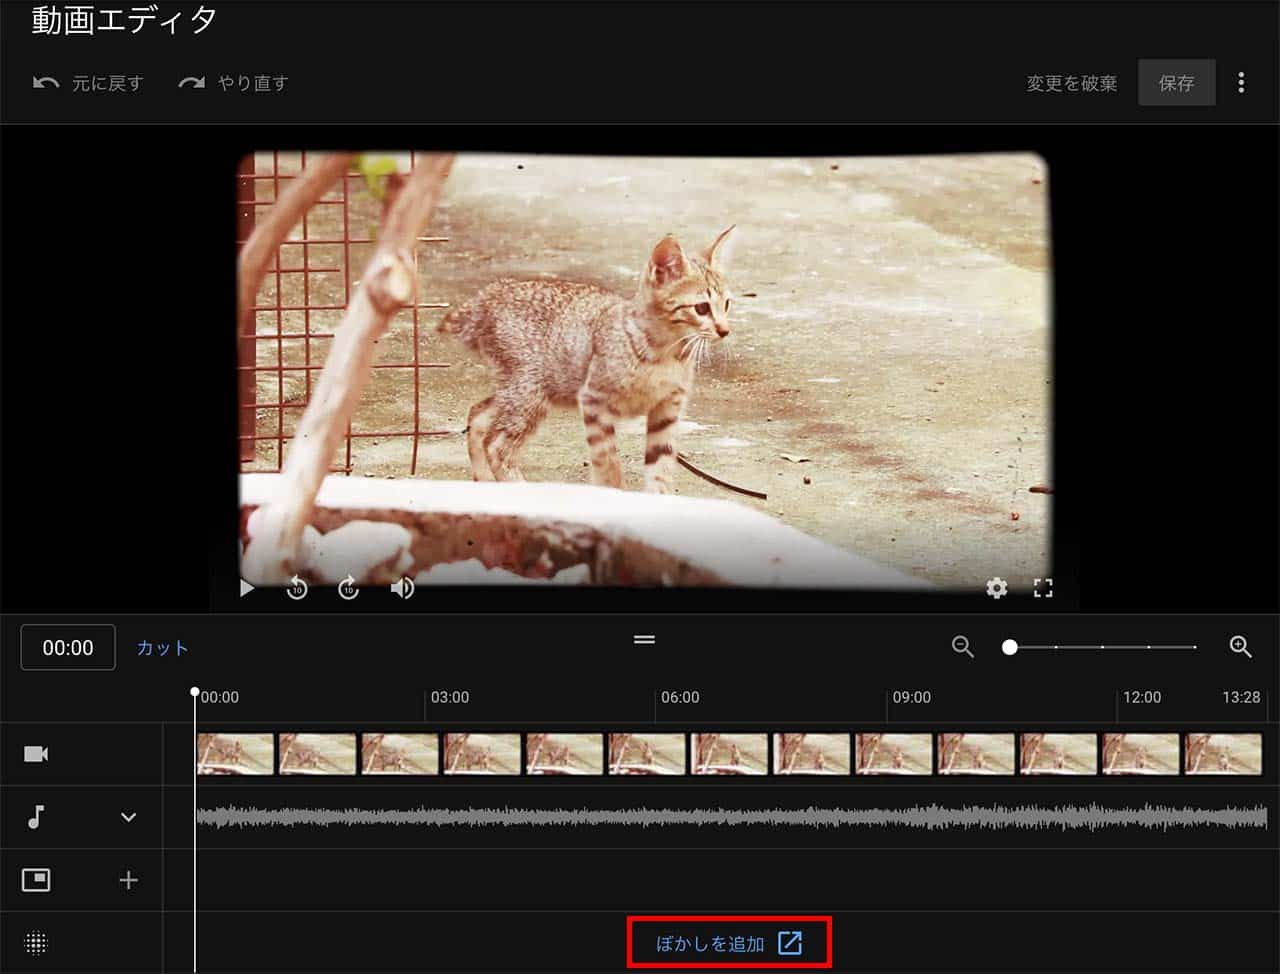Add an end screen element with plus
This screenshot has width=1280, height=974.
[x=128, y=880]
